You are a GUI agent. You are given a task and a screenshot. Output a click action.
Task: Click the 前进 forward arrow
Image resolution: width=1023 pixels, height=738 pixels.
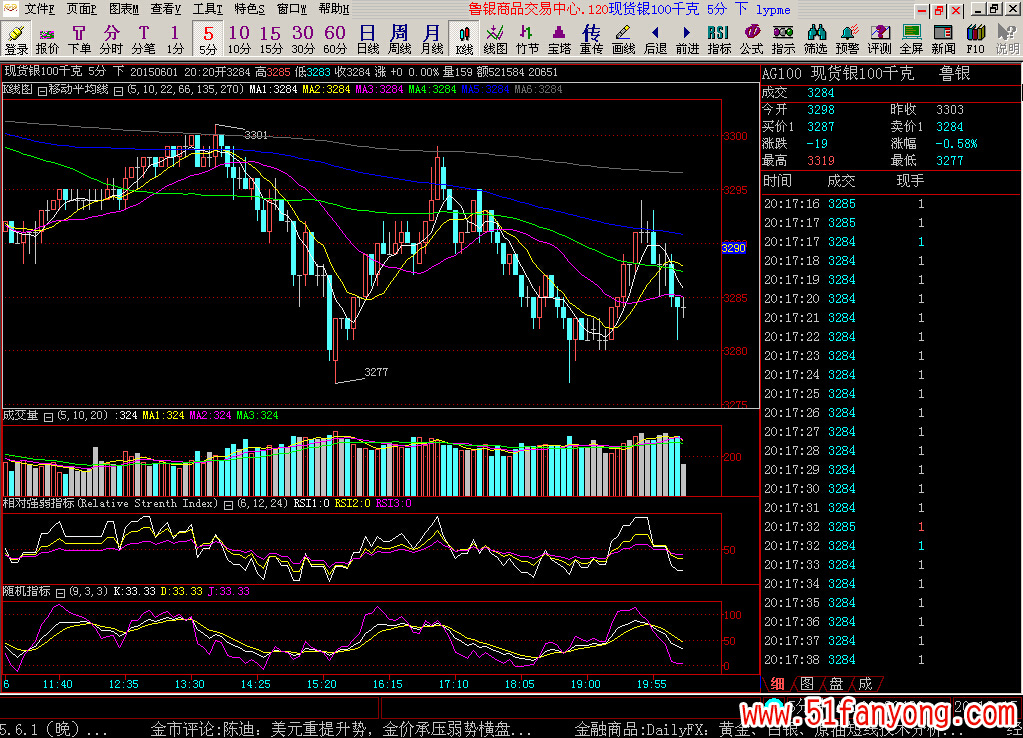click(x=687, y=39)
